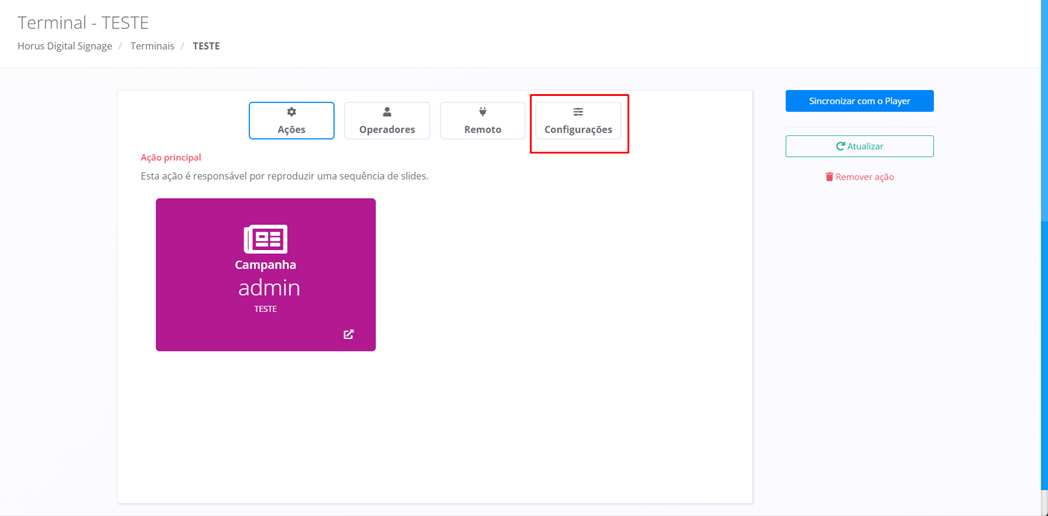Click the Remover ação link text
The height and width of the screenshot is (516, 1048).
coord(865,177)
